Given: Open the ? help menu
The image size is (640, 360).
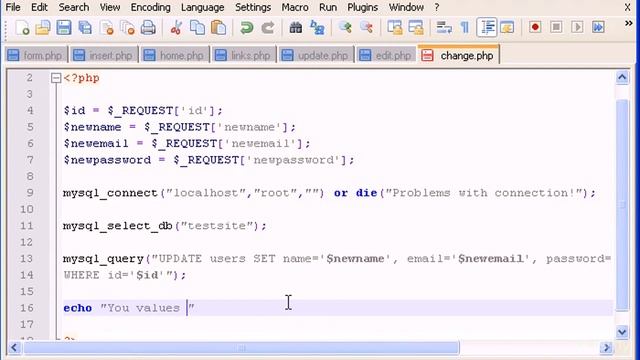Looking at the screenshot, I should click(x=437, y=7).
